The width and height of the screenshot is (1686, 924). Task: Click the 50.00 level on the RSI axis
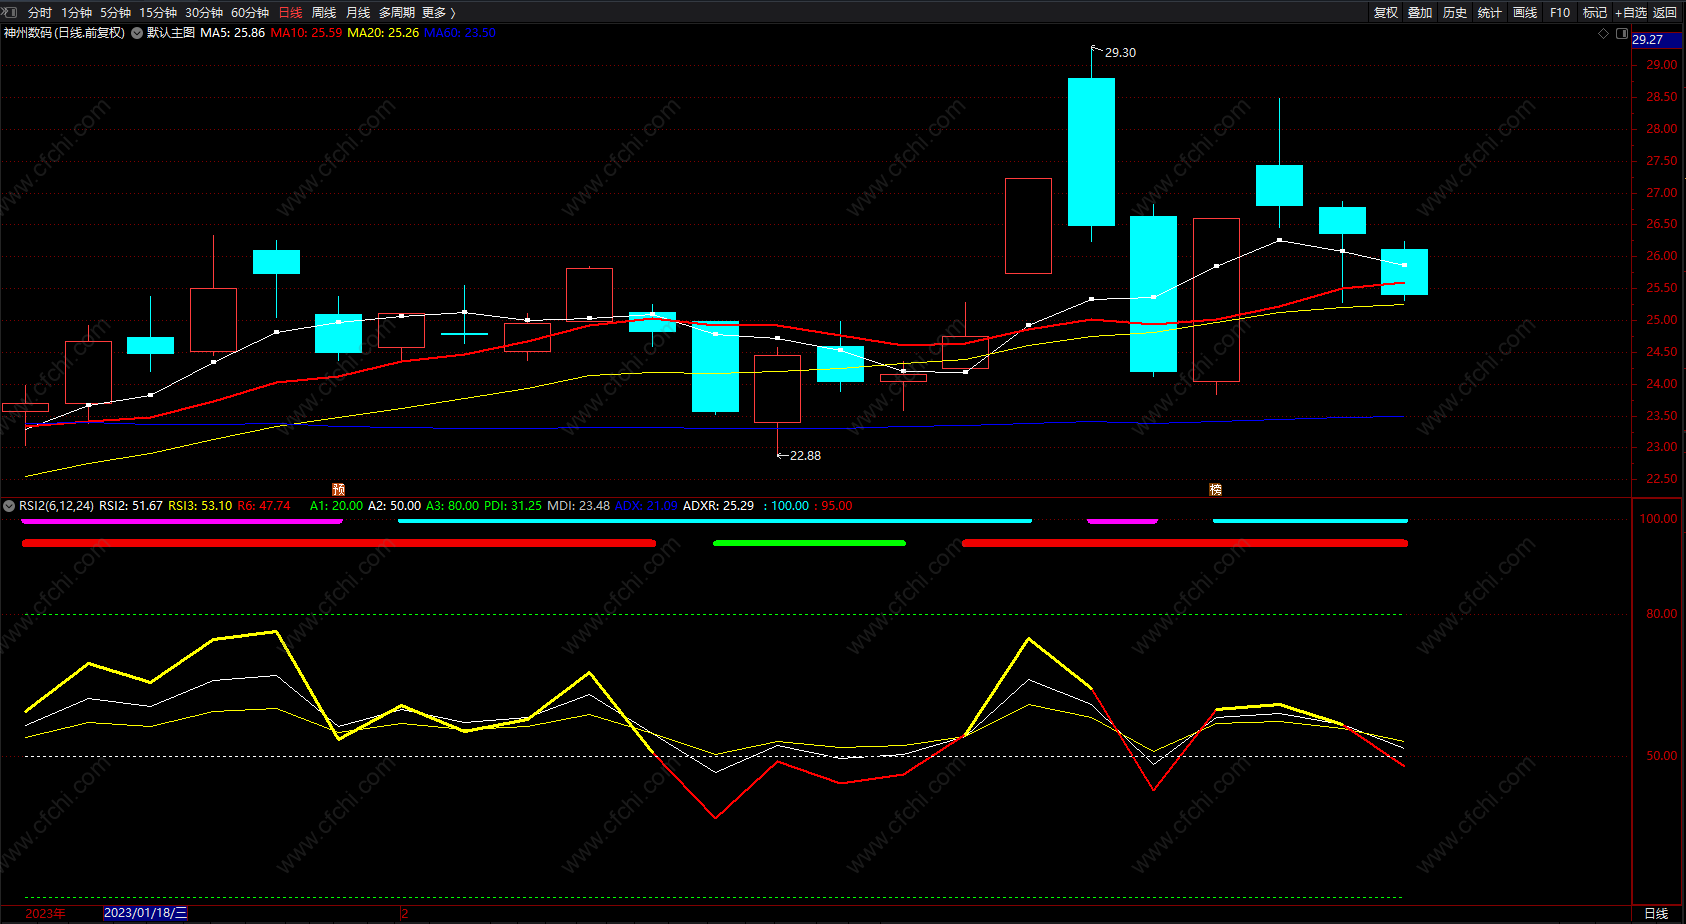(x=1662, y=756)
